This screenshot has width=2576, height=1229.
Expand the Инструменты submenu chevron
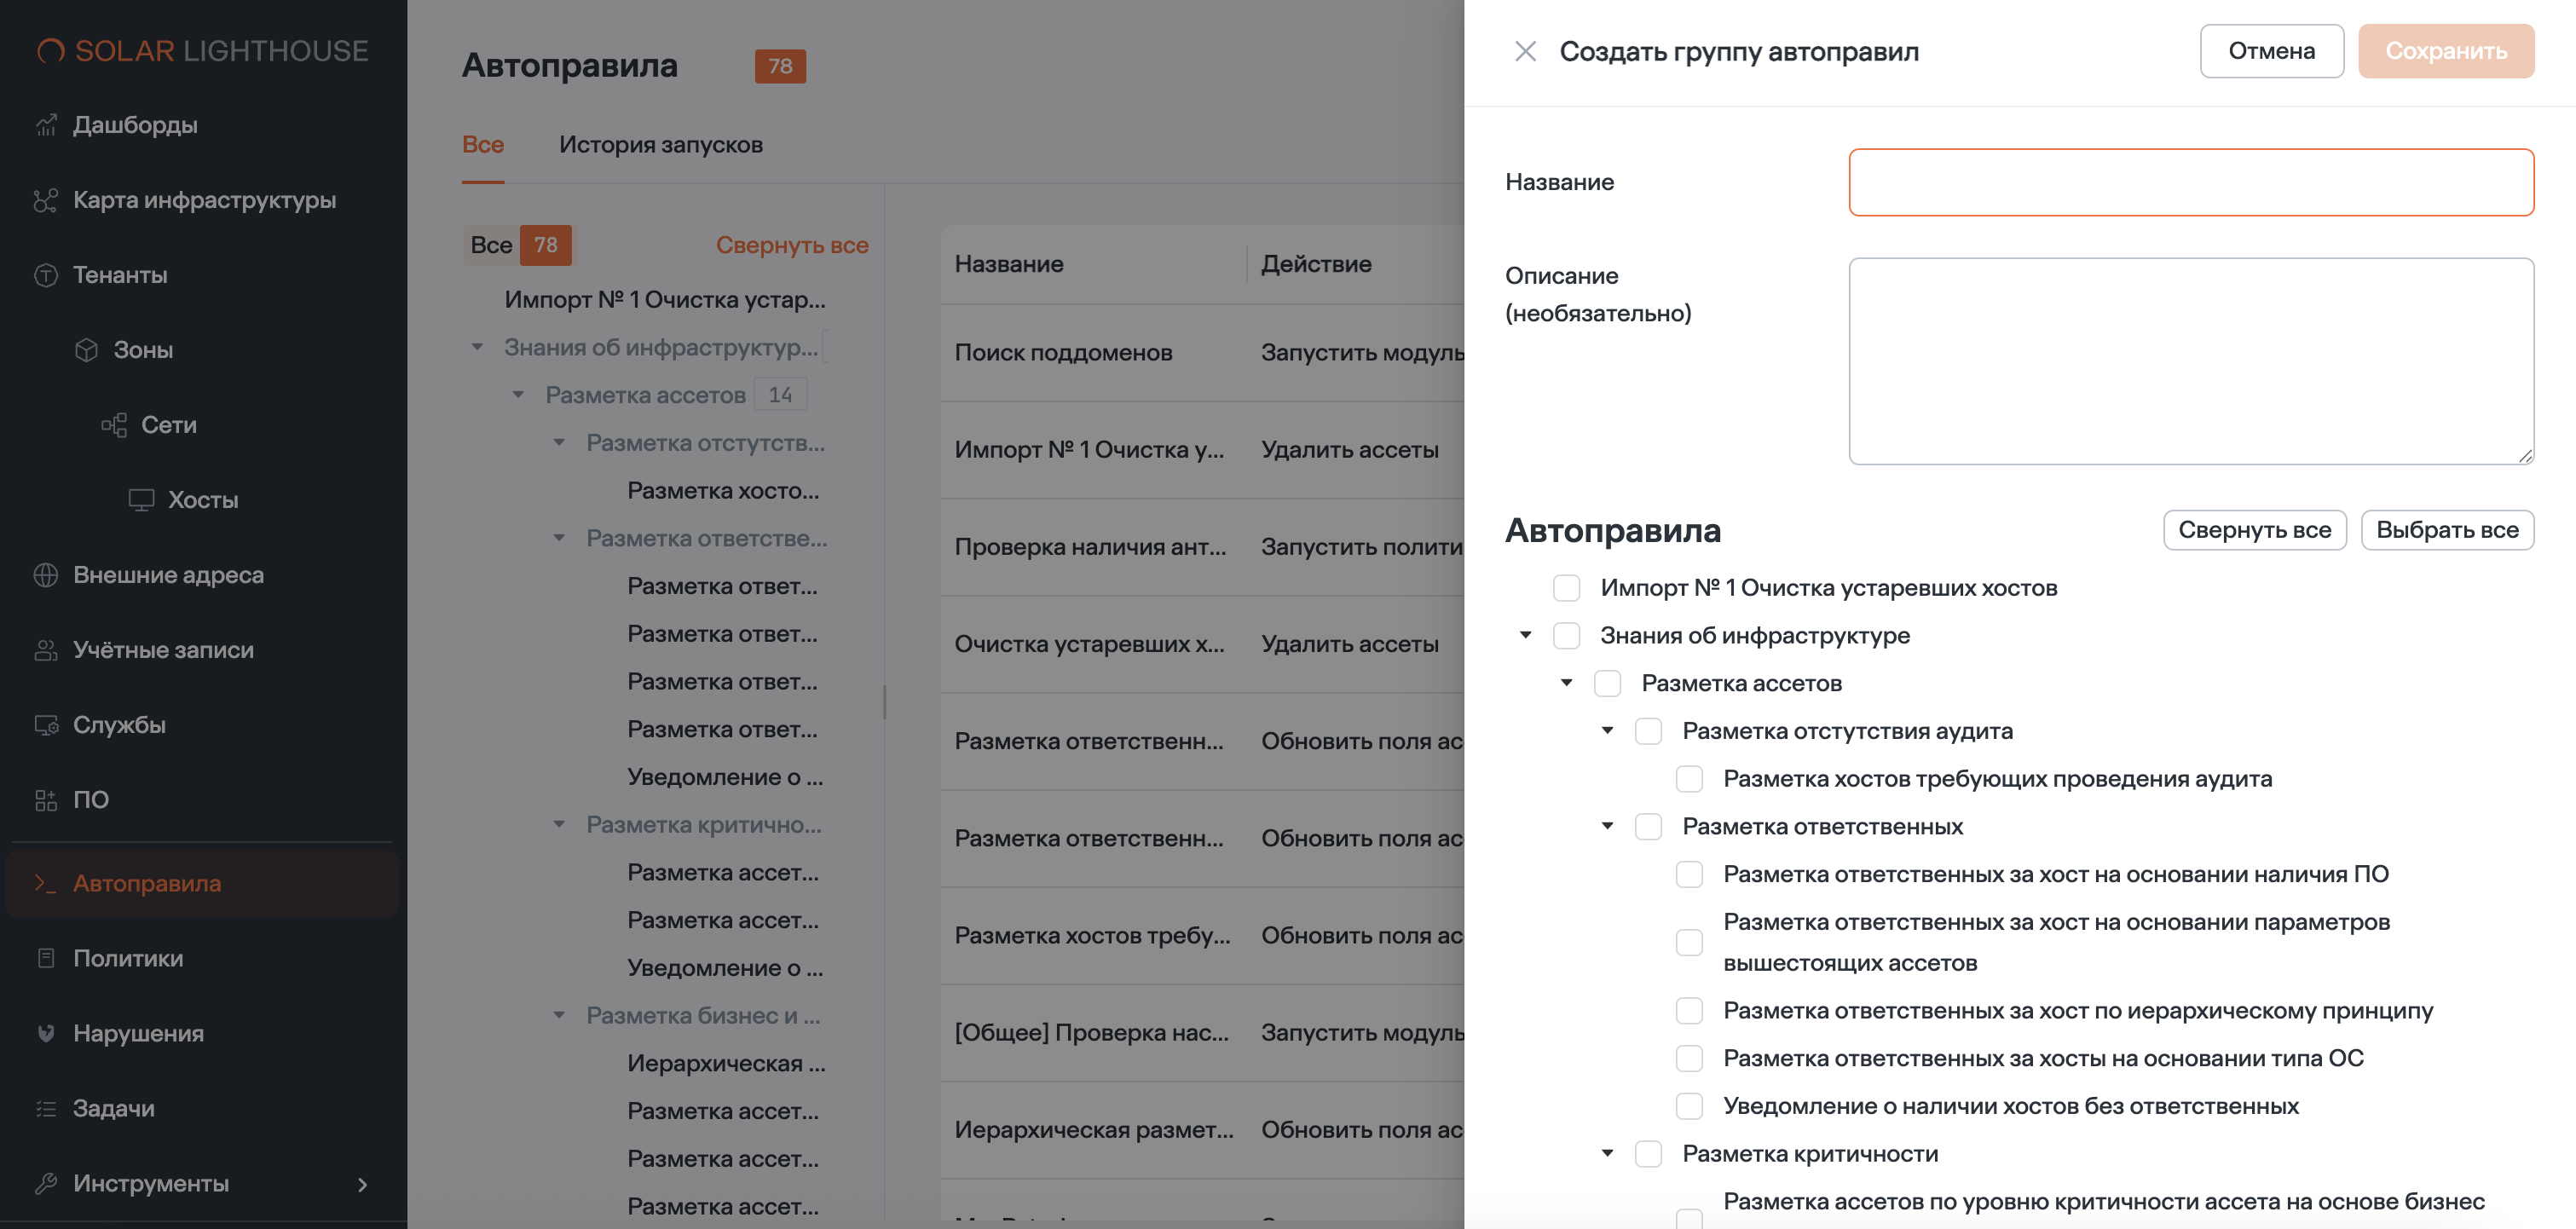coord(362,1184)
